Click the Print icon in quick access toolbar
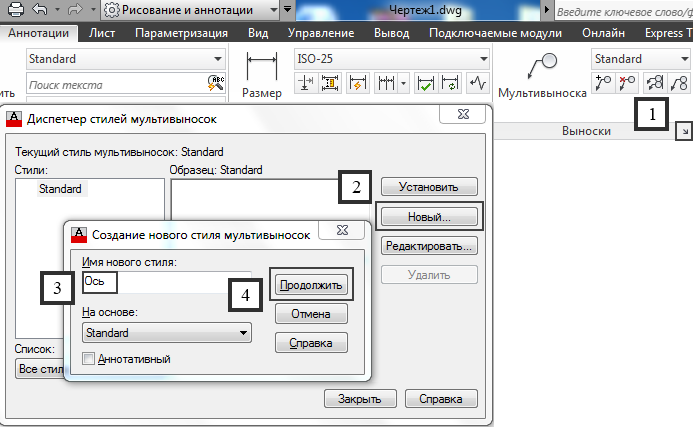The width and height of the screenshot is (694, 428). click(x=16, y=9)
